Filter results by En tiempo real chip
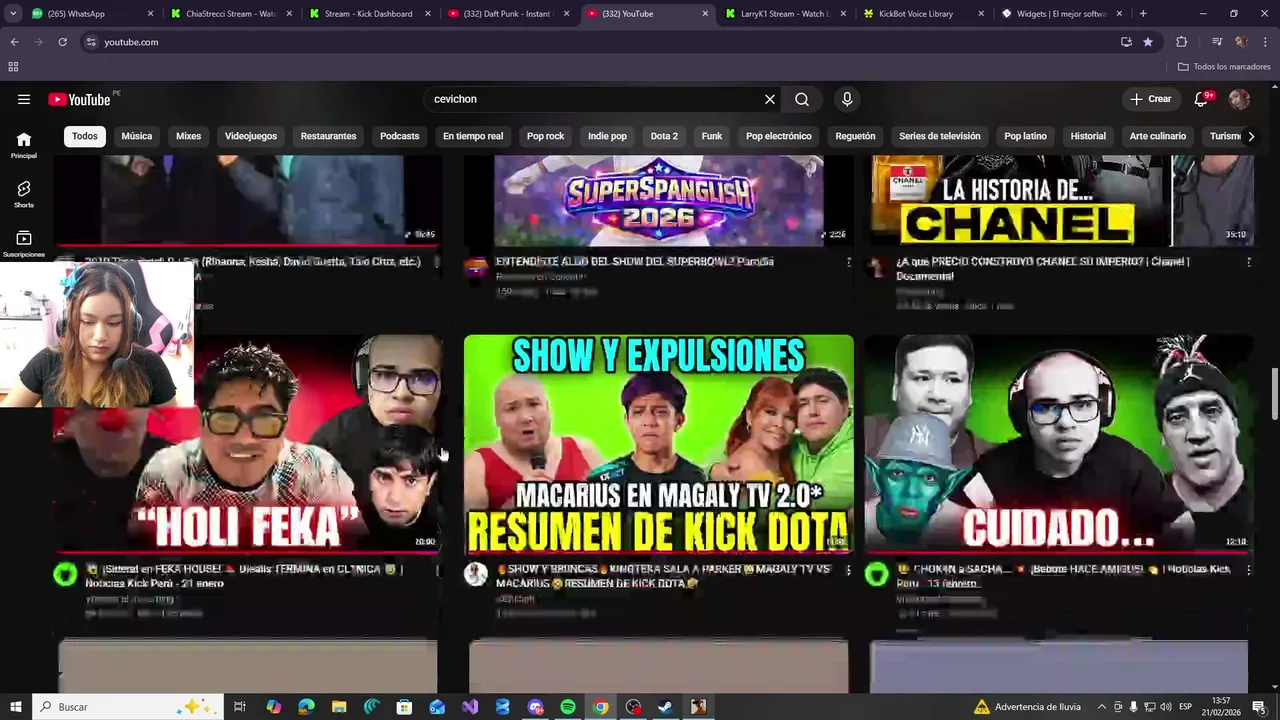The height and width of the screenshot is (720, 1280). (x=473, y=136)
